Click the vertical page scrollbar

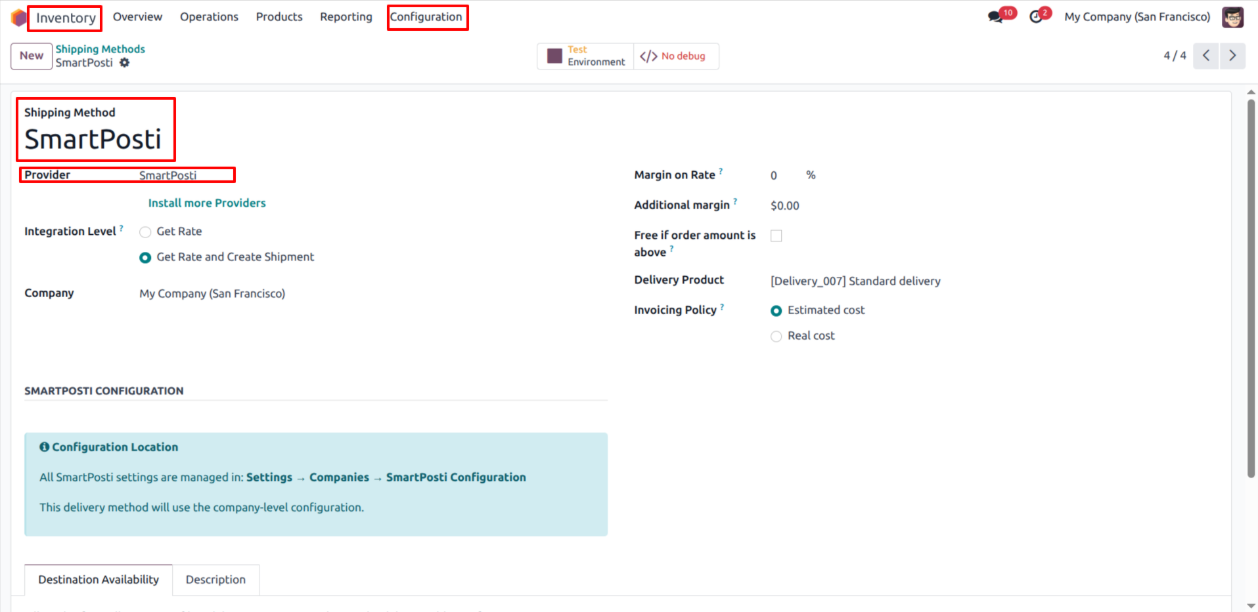point(1250,290)
